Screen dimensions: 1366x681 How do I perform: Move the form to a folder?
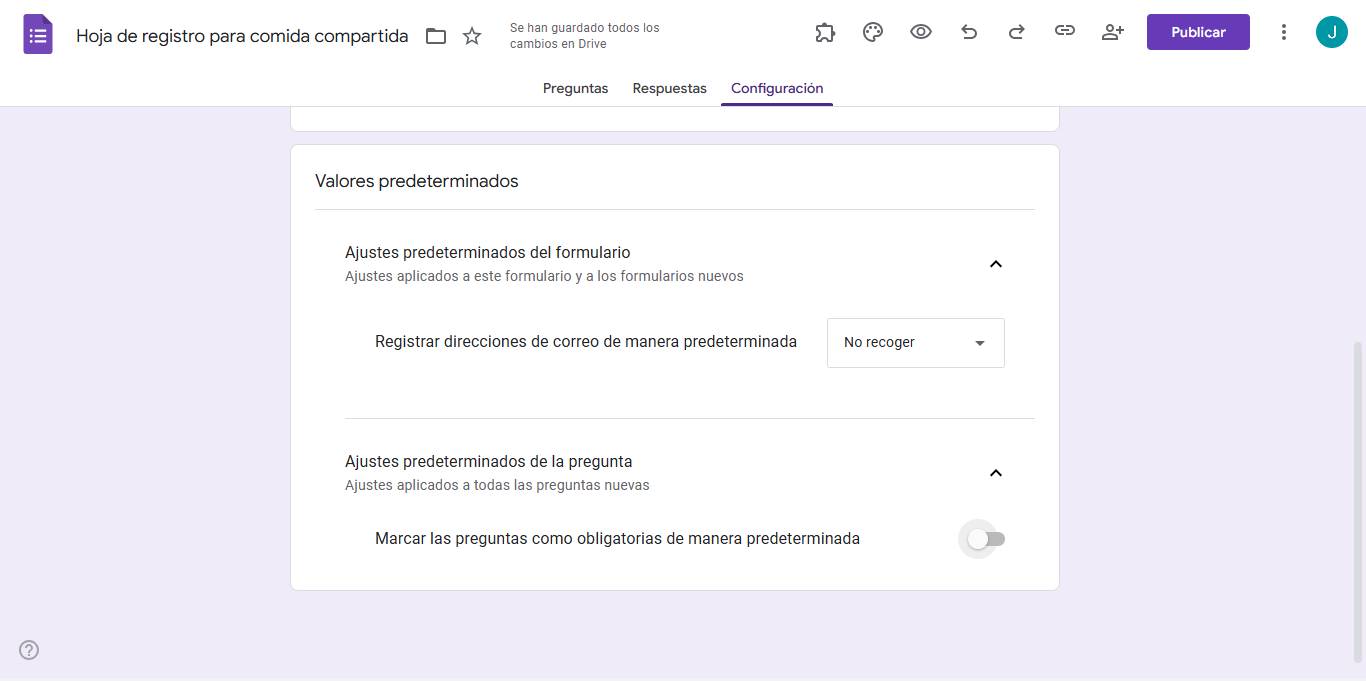tap(436, 35)
